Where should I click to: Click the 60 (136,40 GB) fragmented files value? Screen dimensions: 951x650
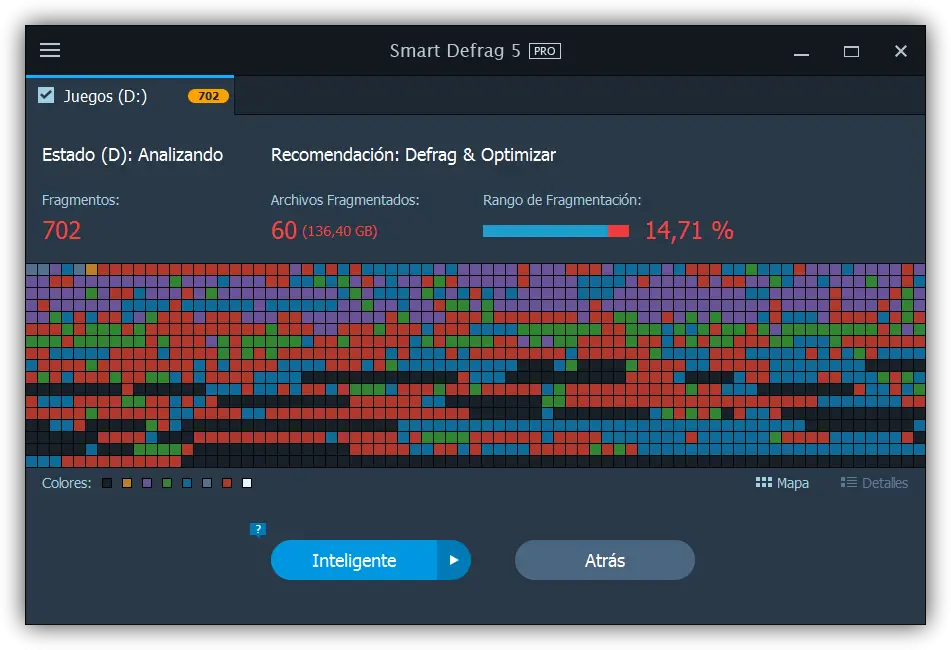pyautogui.click(x=324, y=230)
